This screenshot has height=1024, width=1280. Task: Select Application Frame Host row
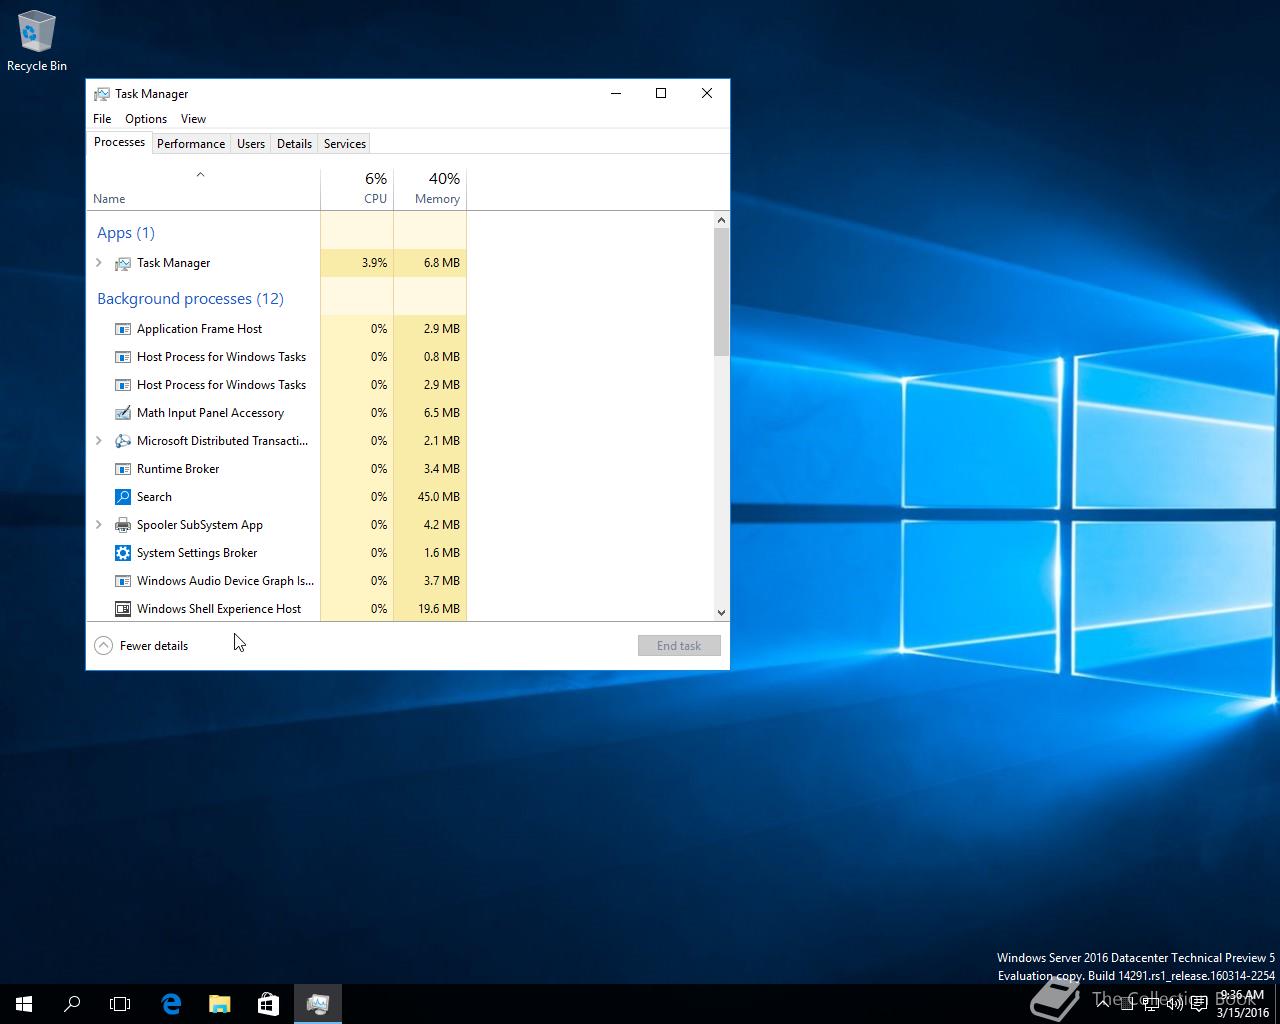[x=277, y=329]
